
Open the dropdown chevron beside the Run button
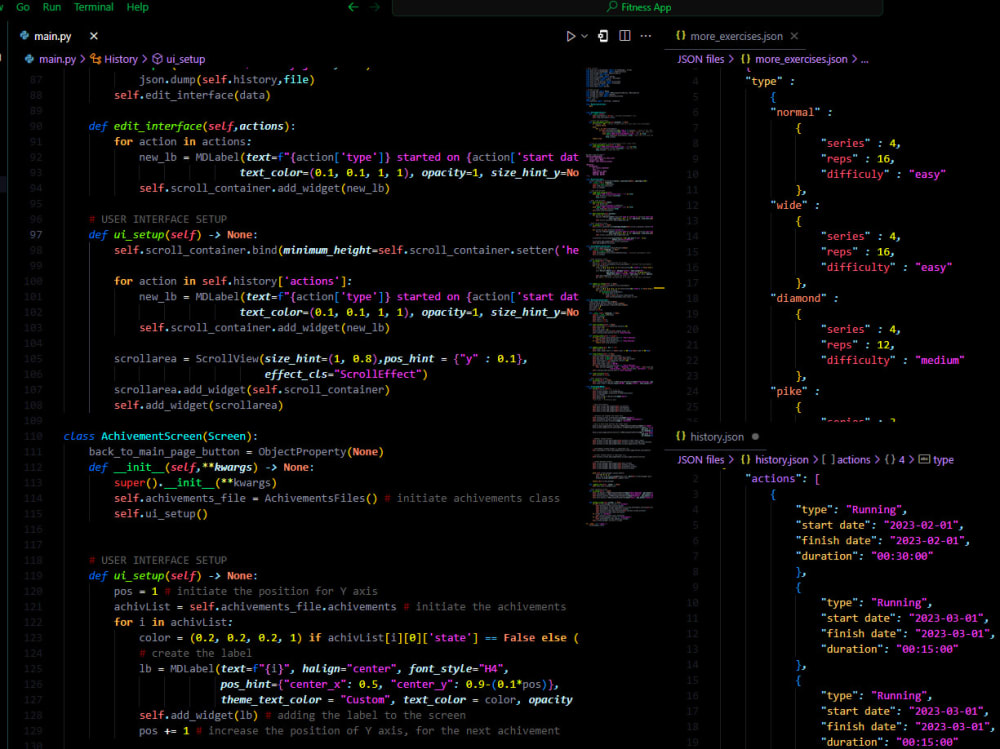click(x=583, y=36)
